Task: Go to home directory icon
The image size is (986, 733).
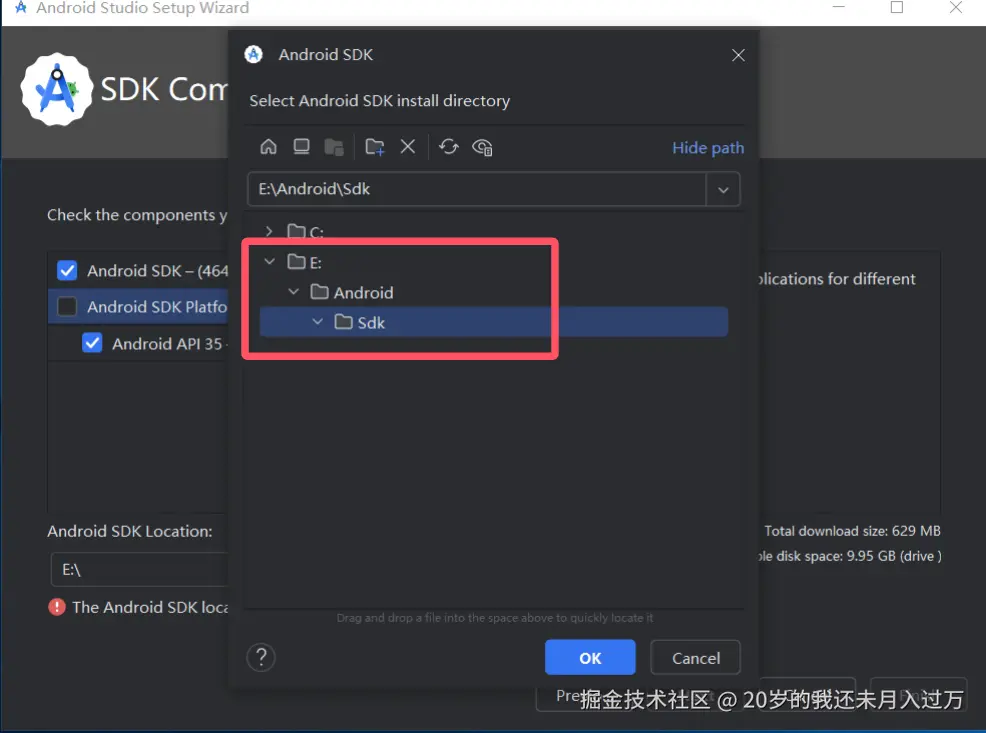Action: point(269,147)
